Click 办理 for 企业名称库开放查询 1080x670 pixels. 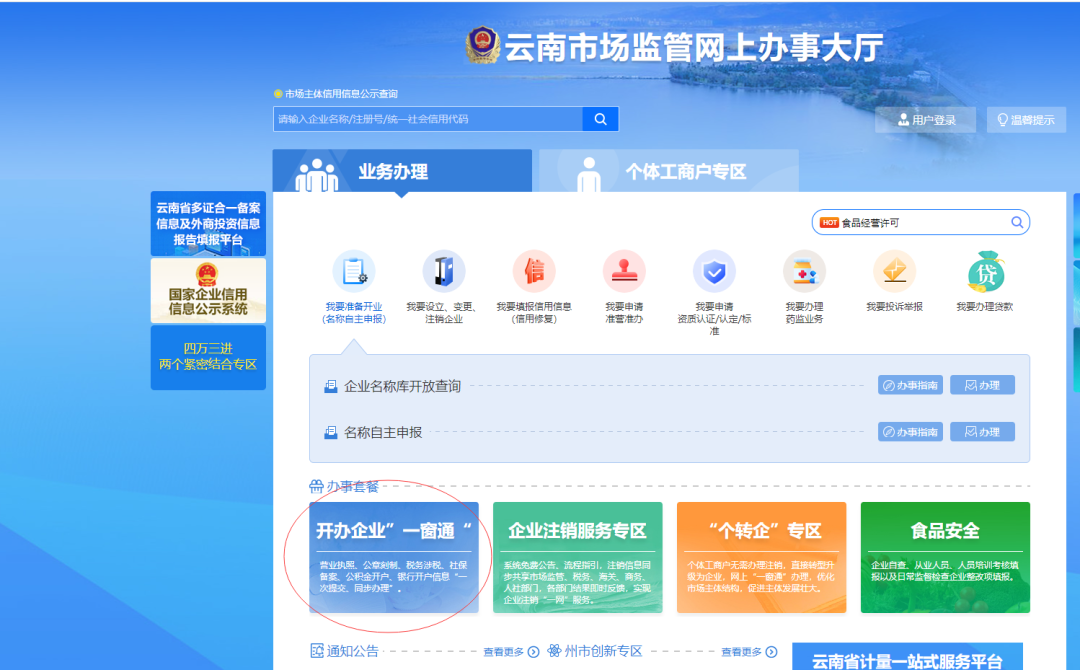point(982,386)
